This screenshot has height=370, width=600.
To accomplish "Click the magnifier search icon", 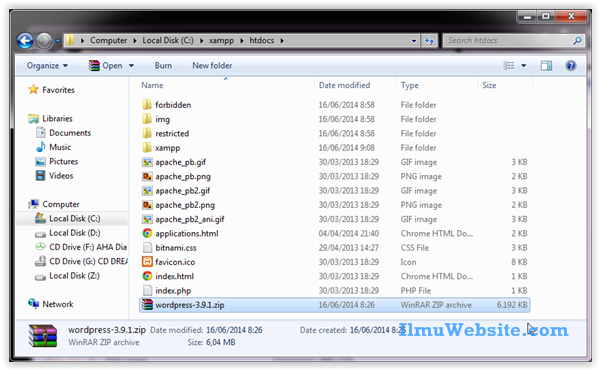I will (x=577, y=40).
